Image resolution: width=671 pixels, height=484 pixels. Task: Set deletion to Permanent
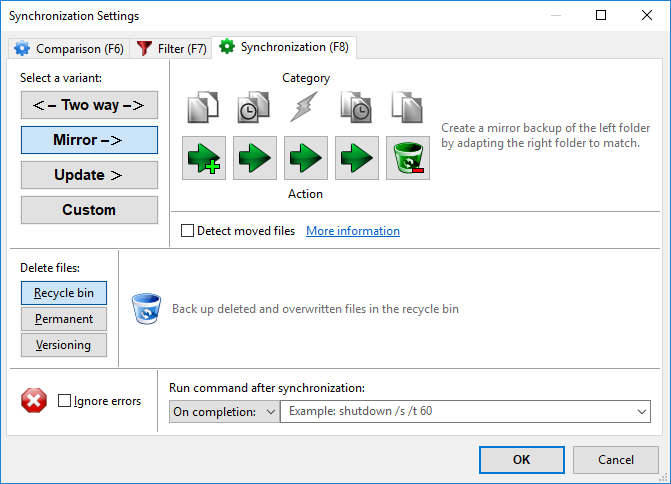pos(64,319)
